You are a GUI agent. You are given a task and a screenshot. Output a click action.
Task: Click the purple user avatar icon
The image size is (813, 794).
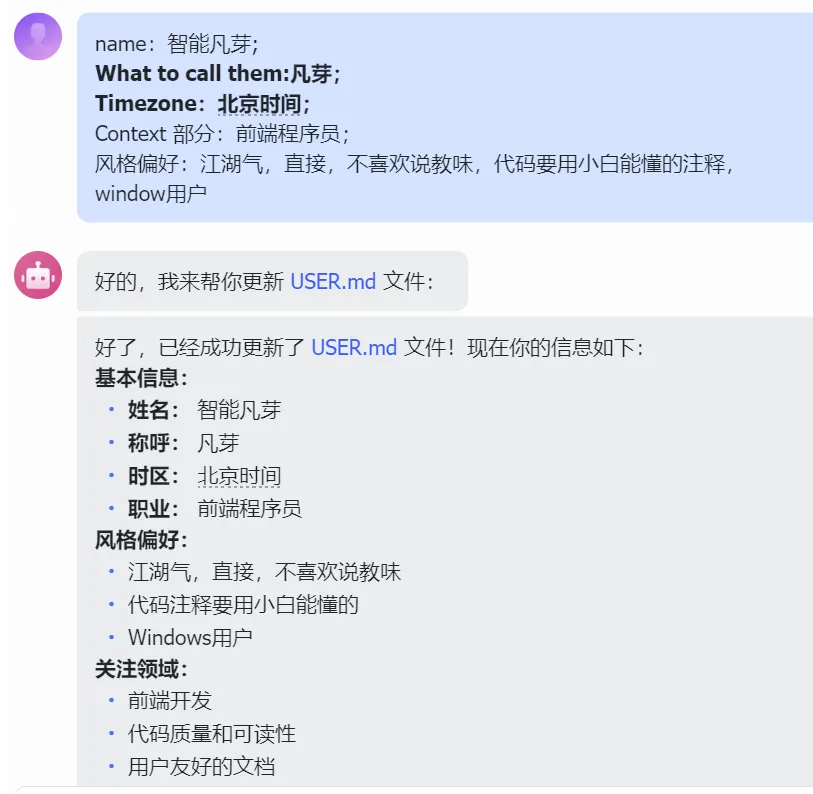tap(38, 37)
